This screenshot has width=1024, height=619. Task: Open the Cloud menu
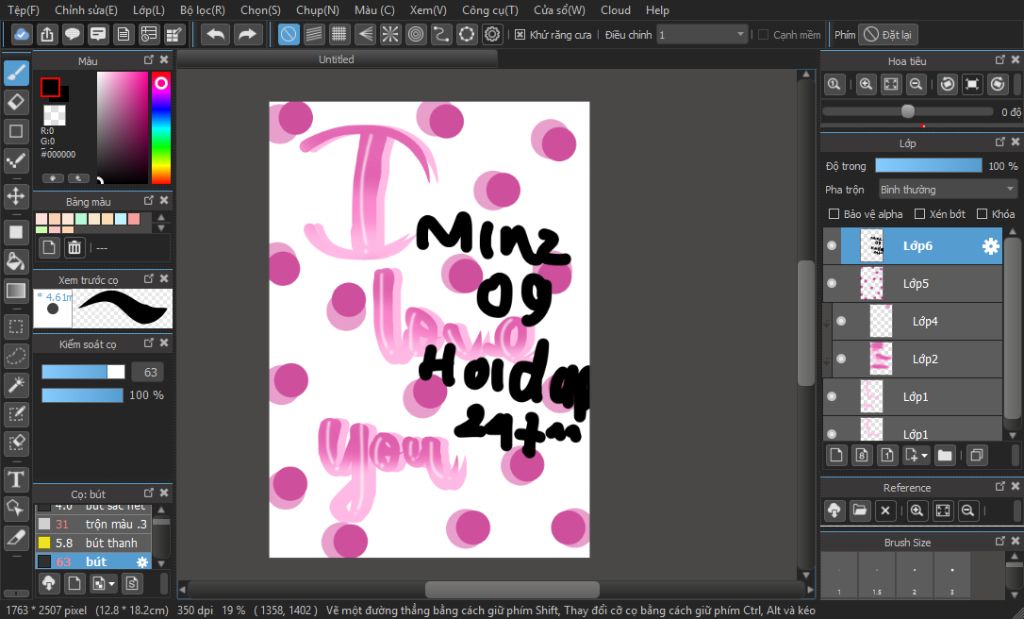pos(615,10)
